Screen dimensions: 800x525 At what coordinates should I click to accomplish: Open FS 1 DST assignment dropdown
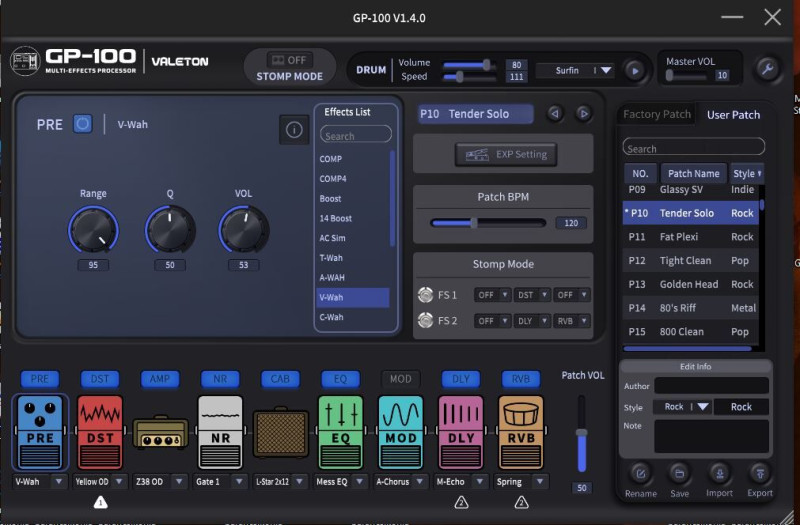point(532,295)
